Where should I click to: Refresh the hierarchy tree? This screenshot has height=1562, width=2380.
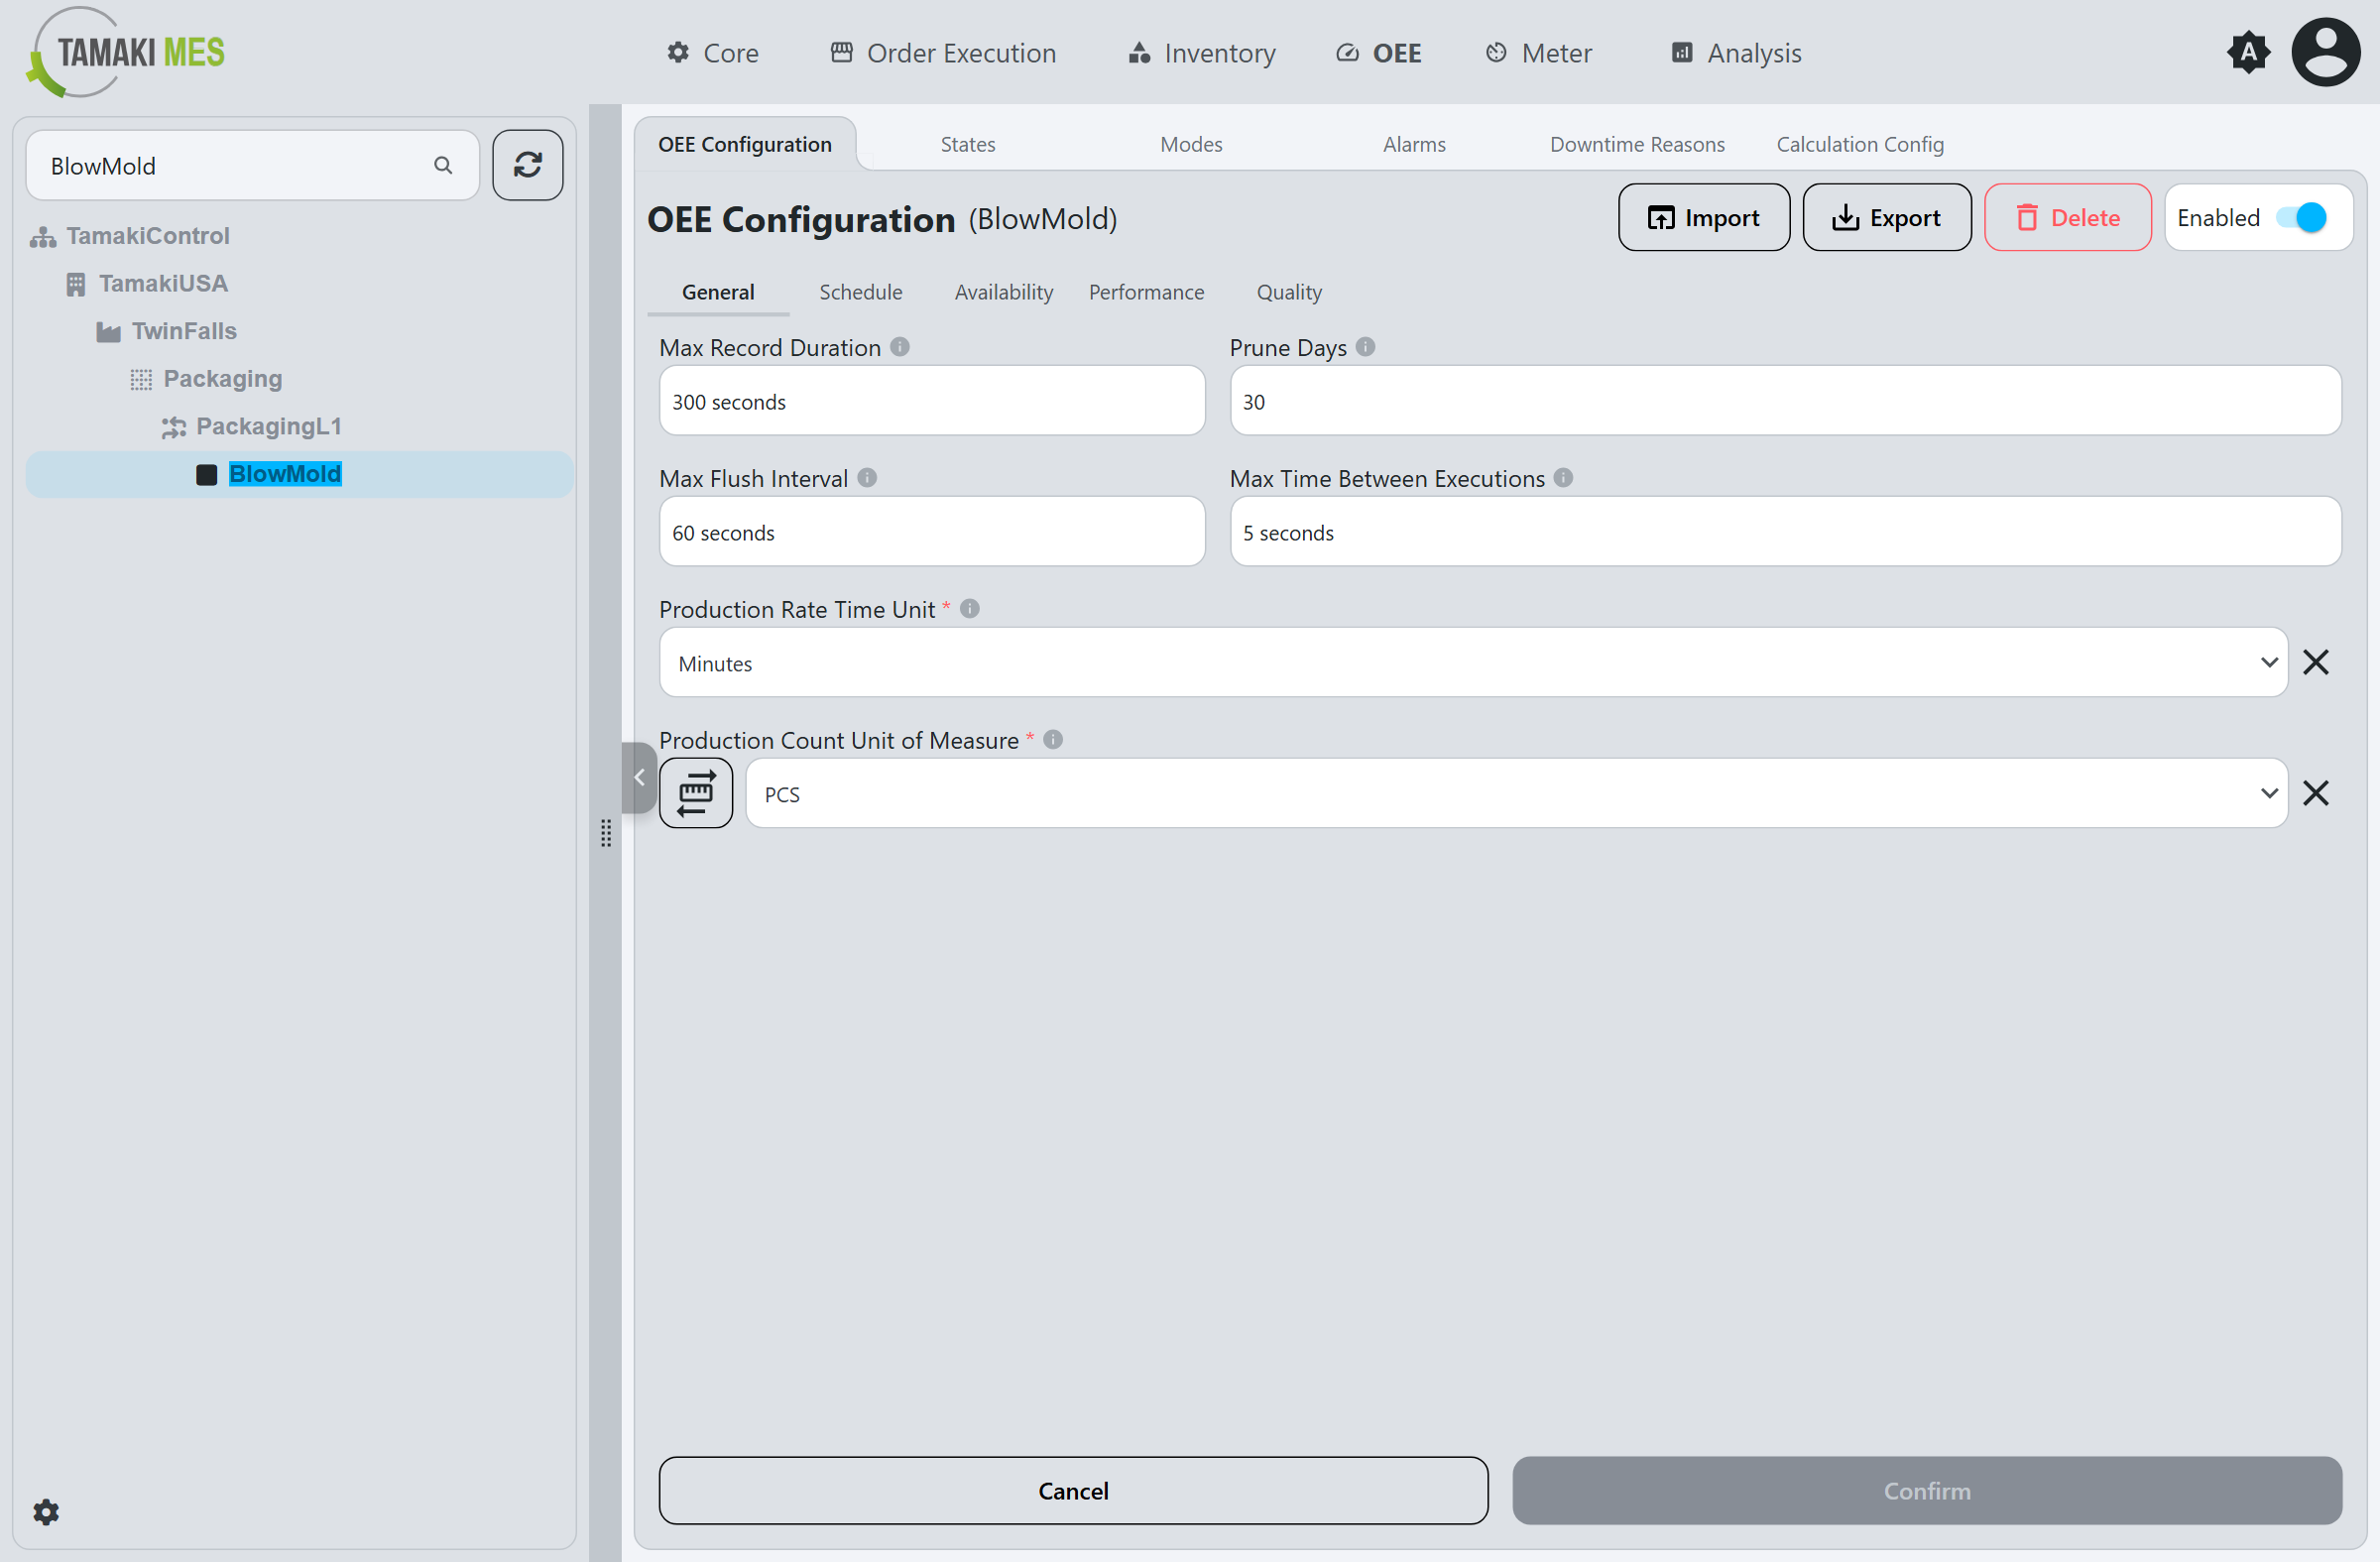[x=527, y=165]
